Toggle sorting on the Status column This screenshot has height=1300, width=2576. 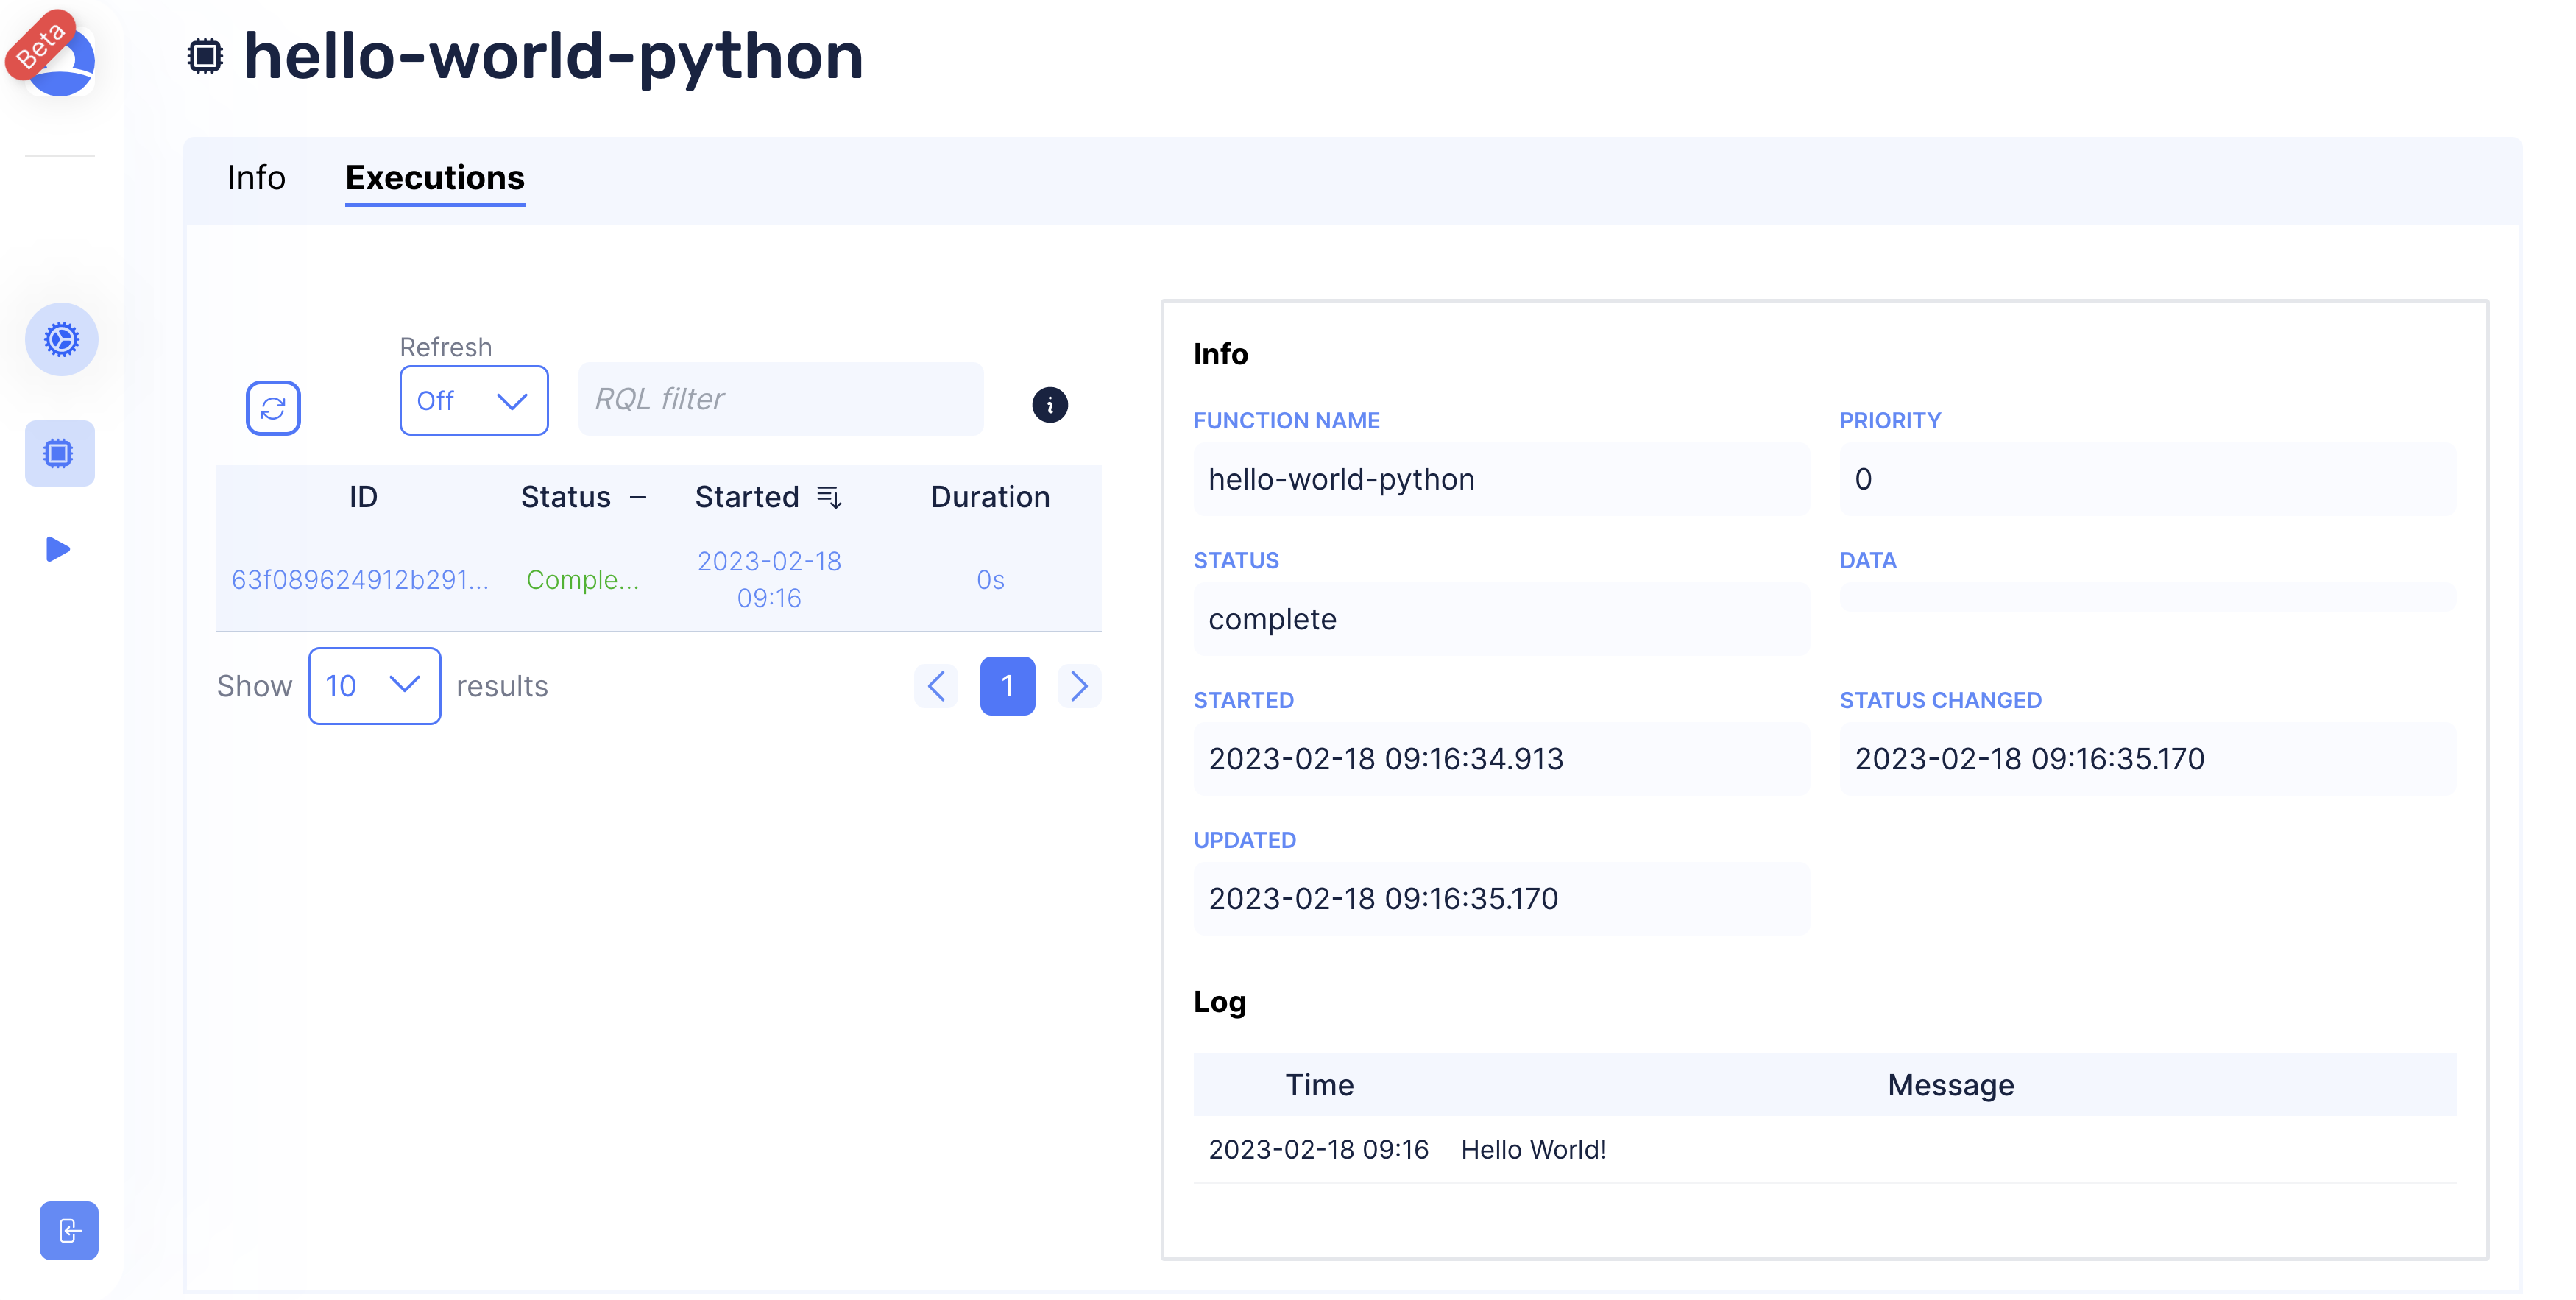[638, 497]
